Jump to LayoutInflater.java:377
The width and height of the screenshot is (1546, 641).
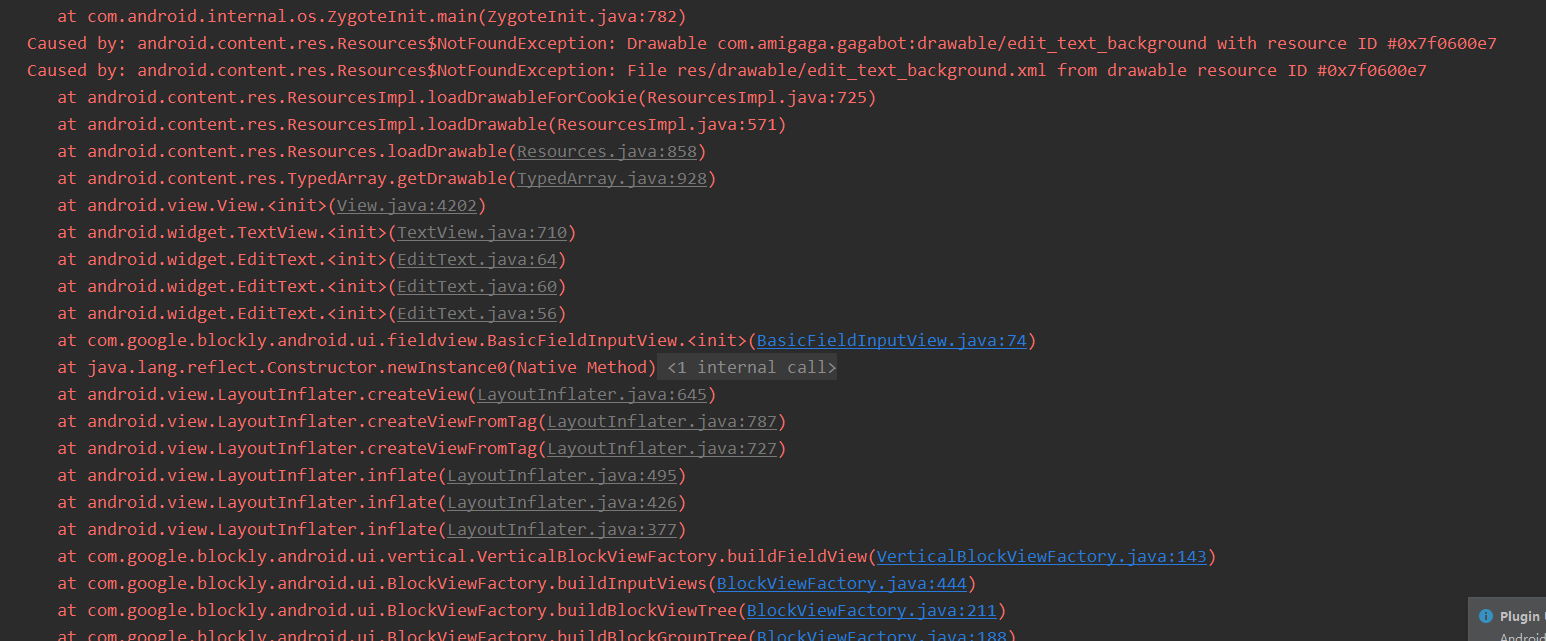point(562,530)
